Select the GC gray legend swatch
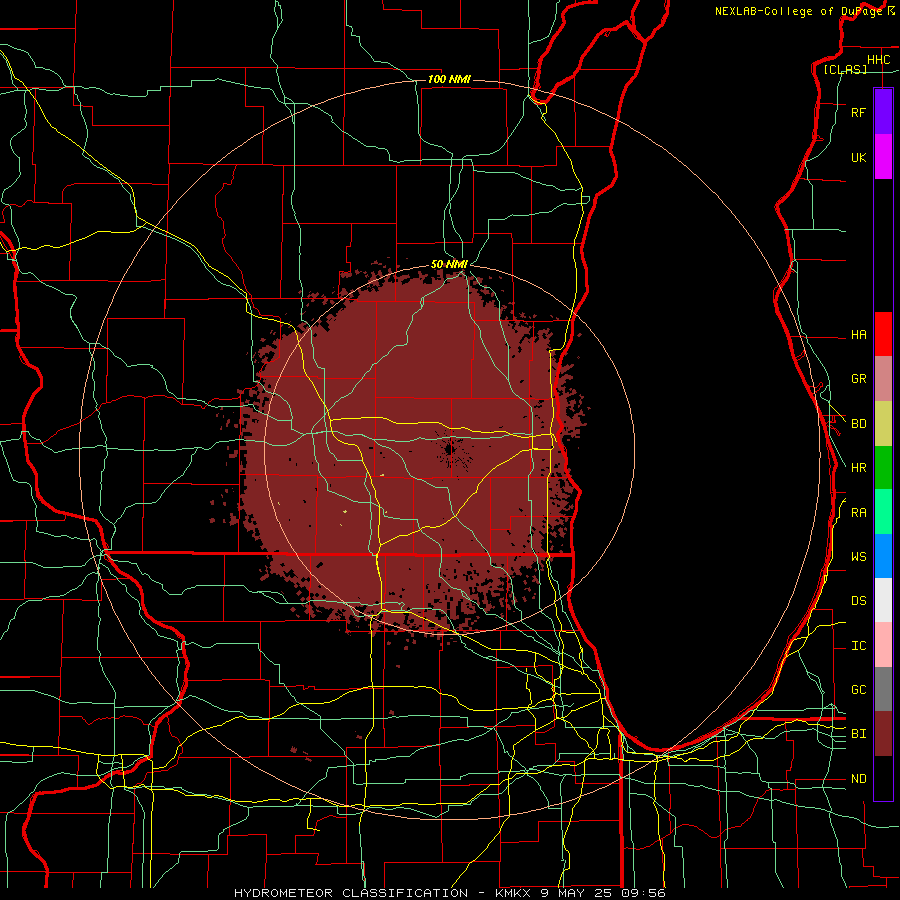The width and height of the screenshot is (900, 900). tap(883, 689)
